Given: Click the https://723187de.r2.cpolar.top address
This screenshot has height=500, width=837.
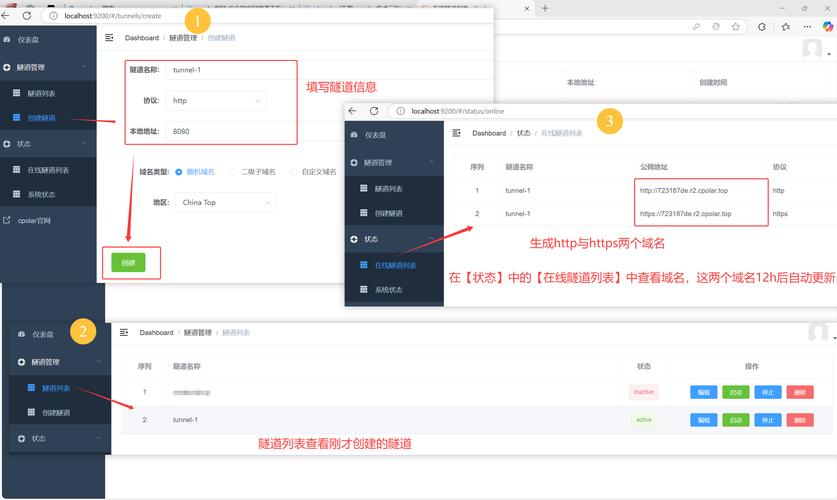Looking at the screenshot, I should point(685,213).
